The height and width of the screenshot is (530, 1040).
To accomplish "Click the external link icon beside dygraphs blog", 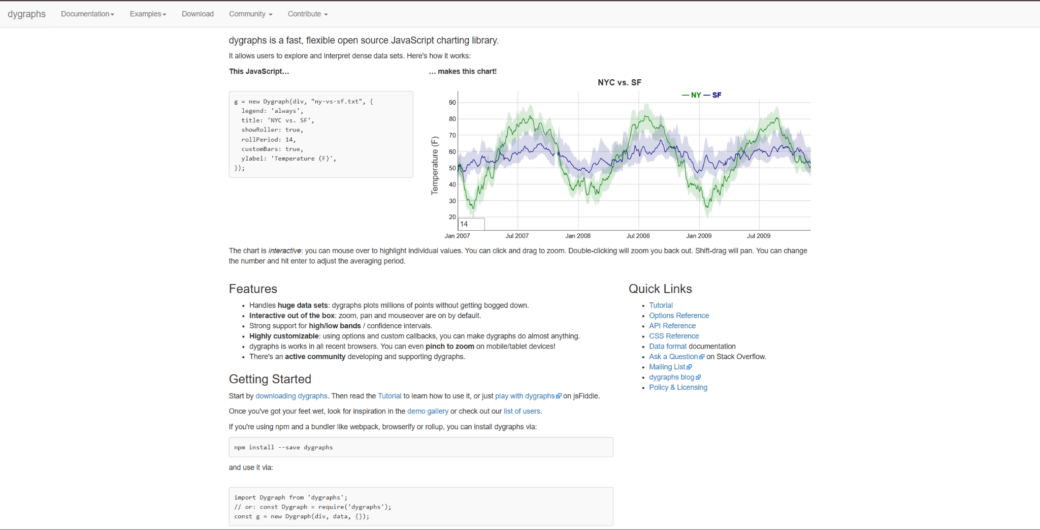I will click(698, 377).
